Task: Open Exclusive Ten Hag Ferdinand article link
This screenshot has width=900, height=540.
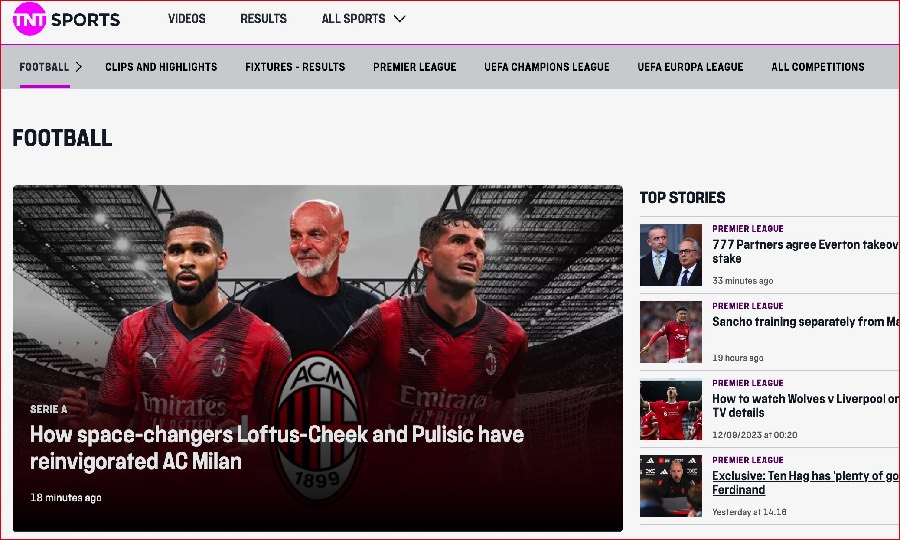Action: coord(806,483)
